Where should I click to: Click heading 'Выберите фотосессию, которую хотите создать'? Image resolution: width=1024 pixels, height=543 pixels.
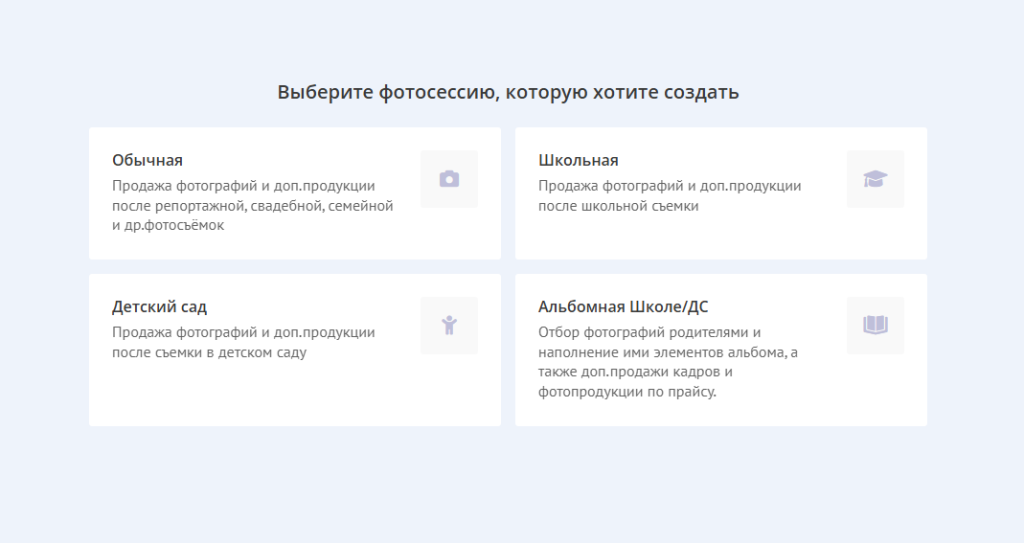pos(508,92)
